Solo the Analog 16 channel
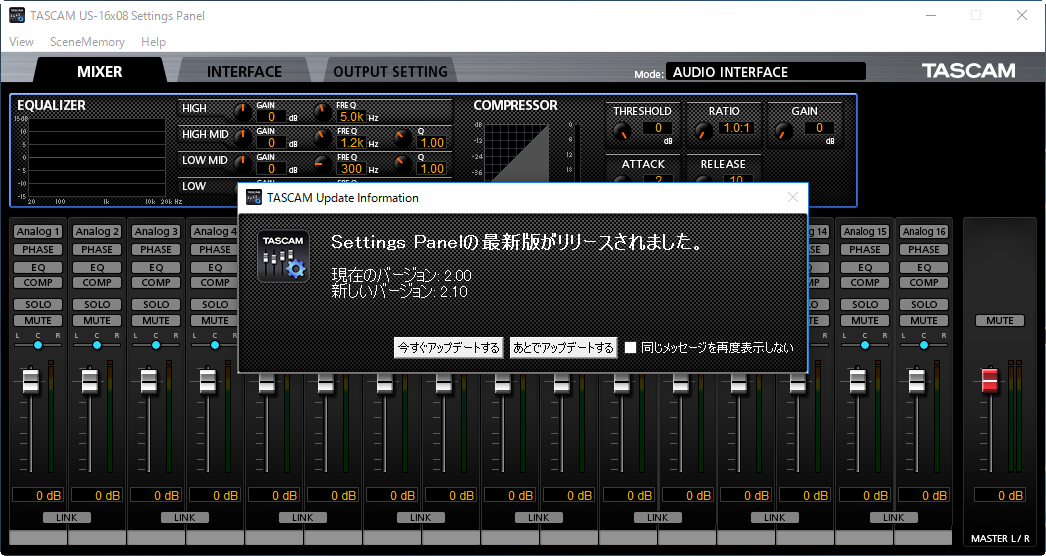1046x556 pixels. click(924, 304)
